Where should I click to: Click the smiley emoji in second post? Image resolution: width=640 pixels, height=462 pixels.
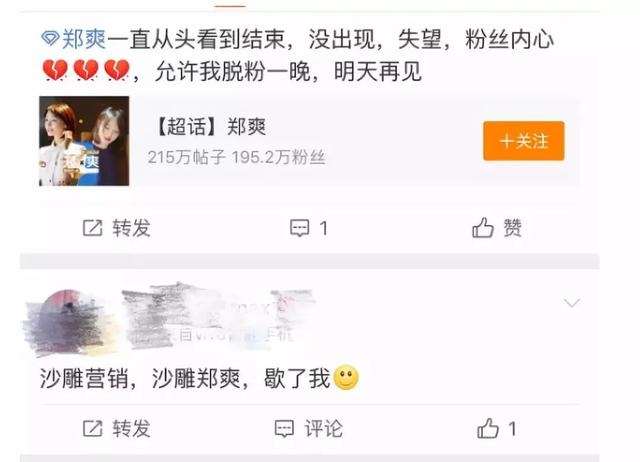point(346,378)
